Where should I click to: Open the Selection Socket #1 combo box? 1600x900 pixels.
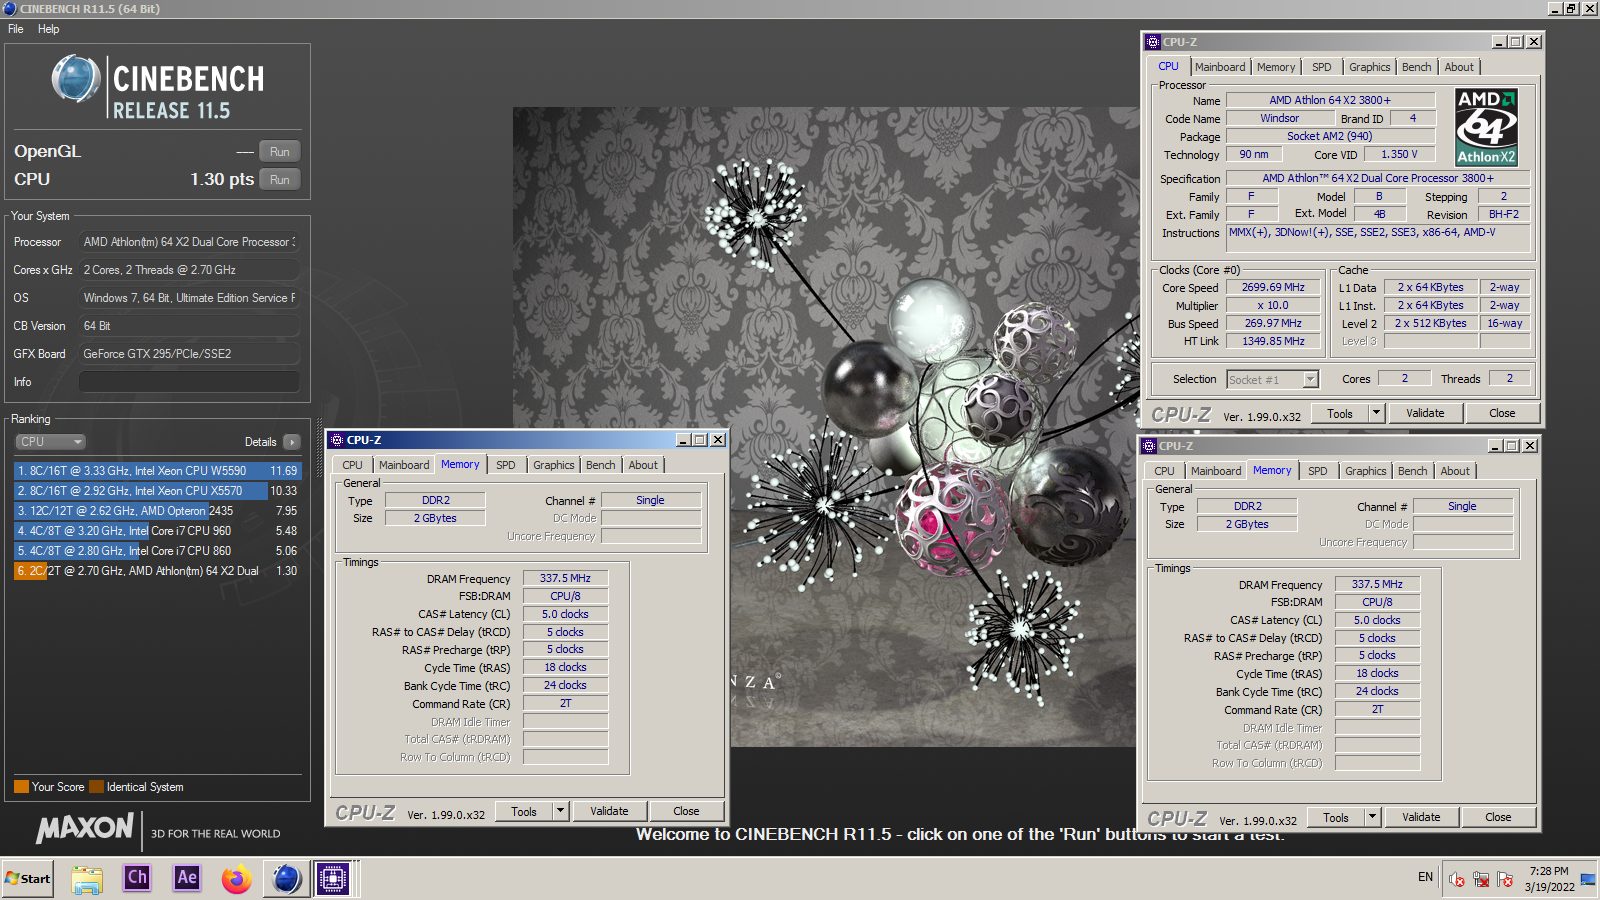click(x=1273, y=379)
